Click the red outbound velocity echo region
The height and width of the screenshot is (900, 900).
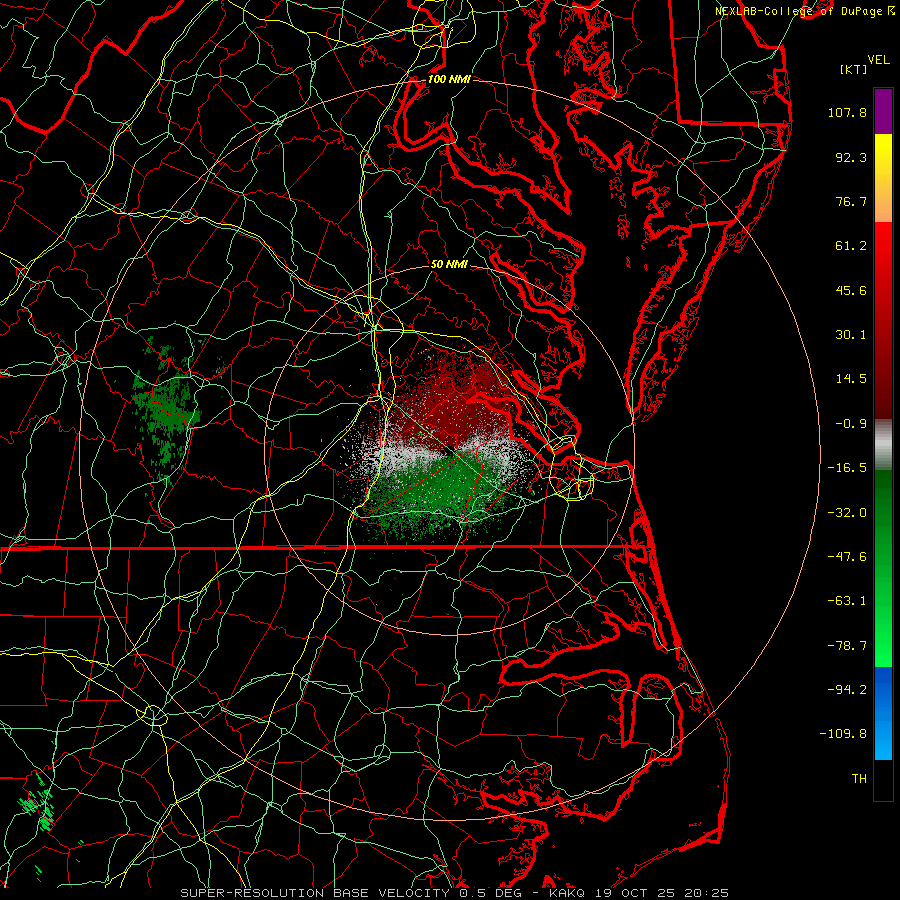(453, 396)
